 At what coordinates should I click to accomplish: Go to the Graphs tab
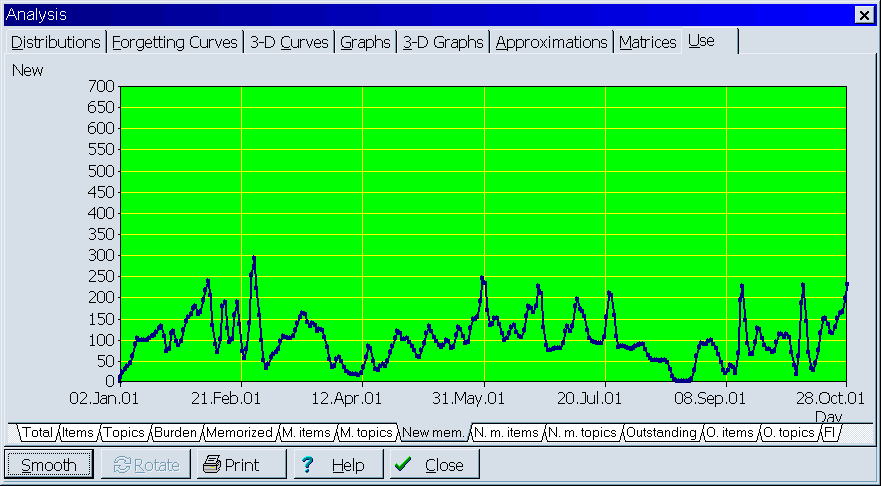pos(365,42)
